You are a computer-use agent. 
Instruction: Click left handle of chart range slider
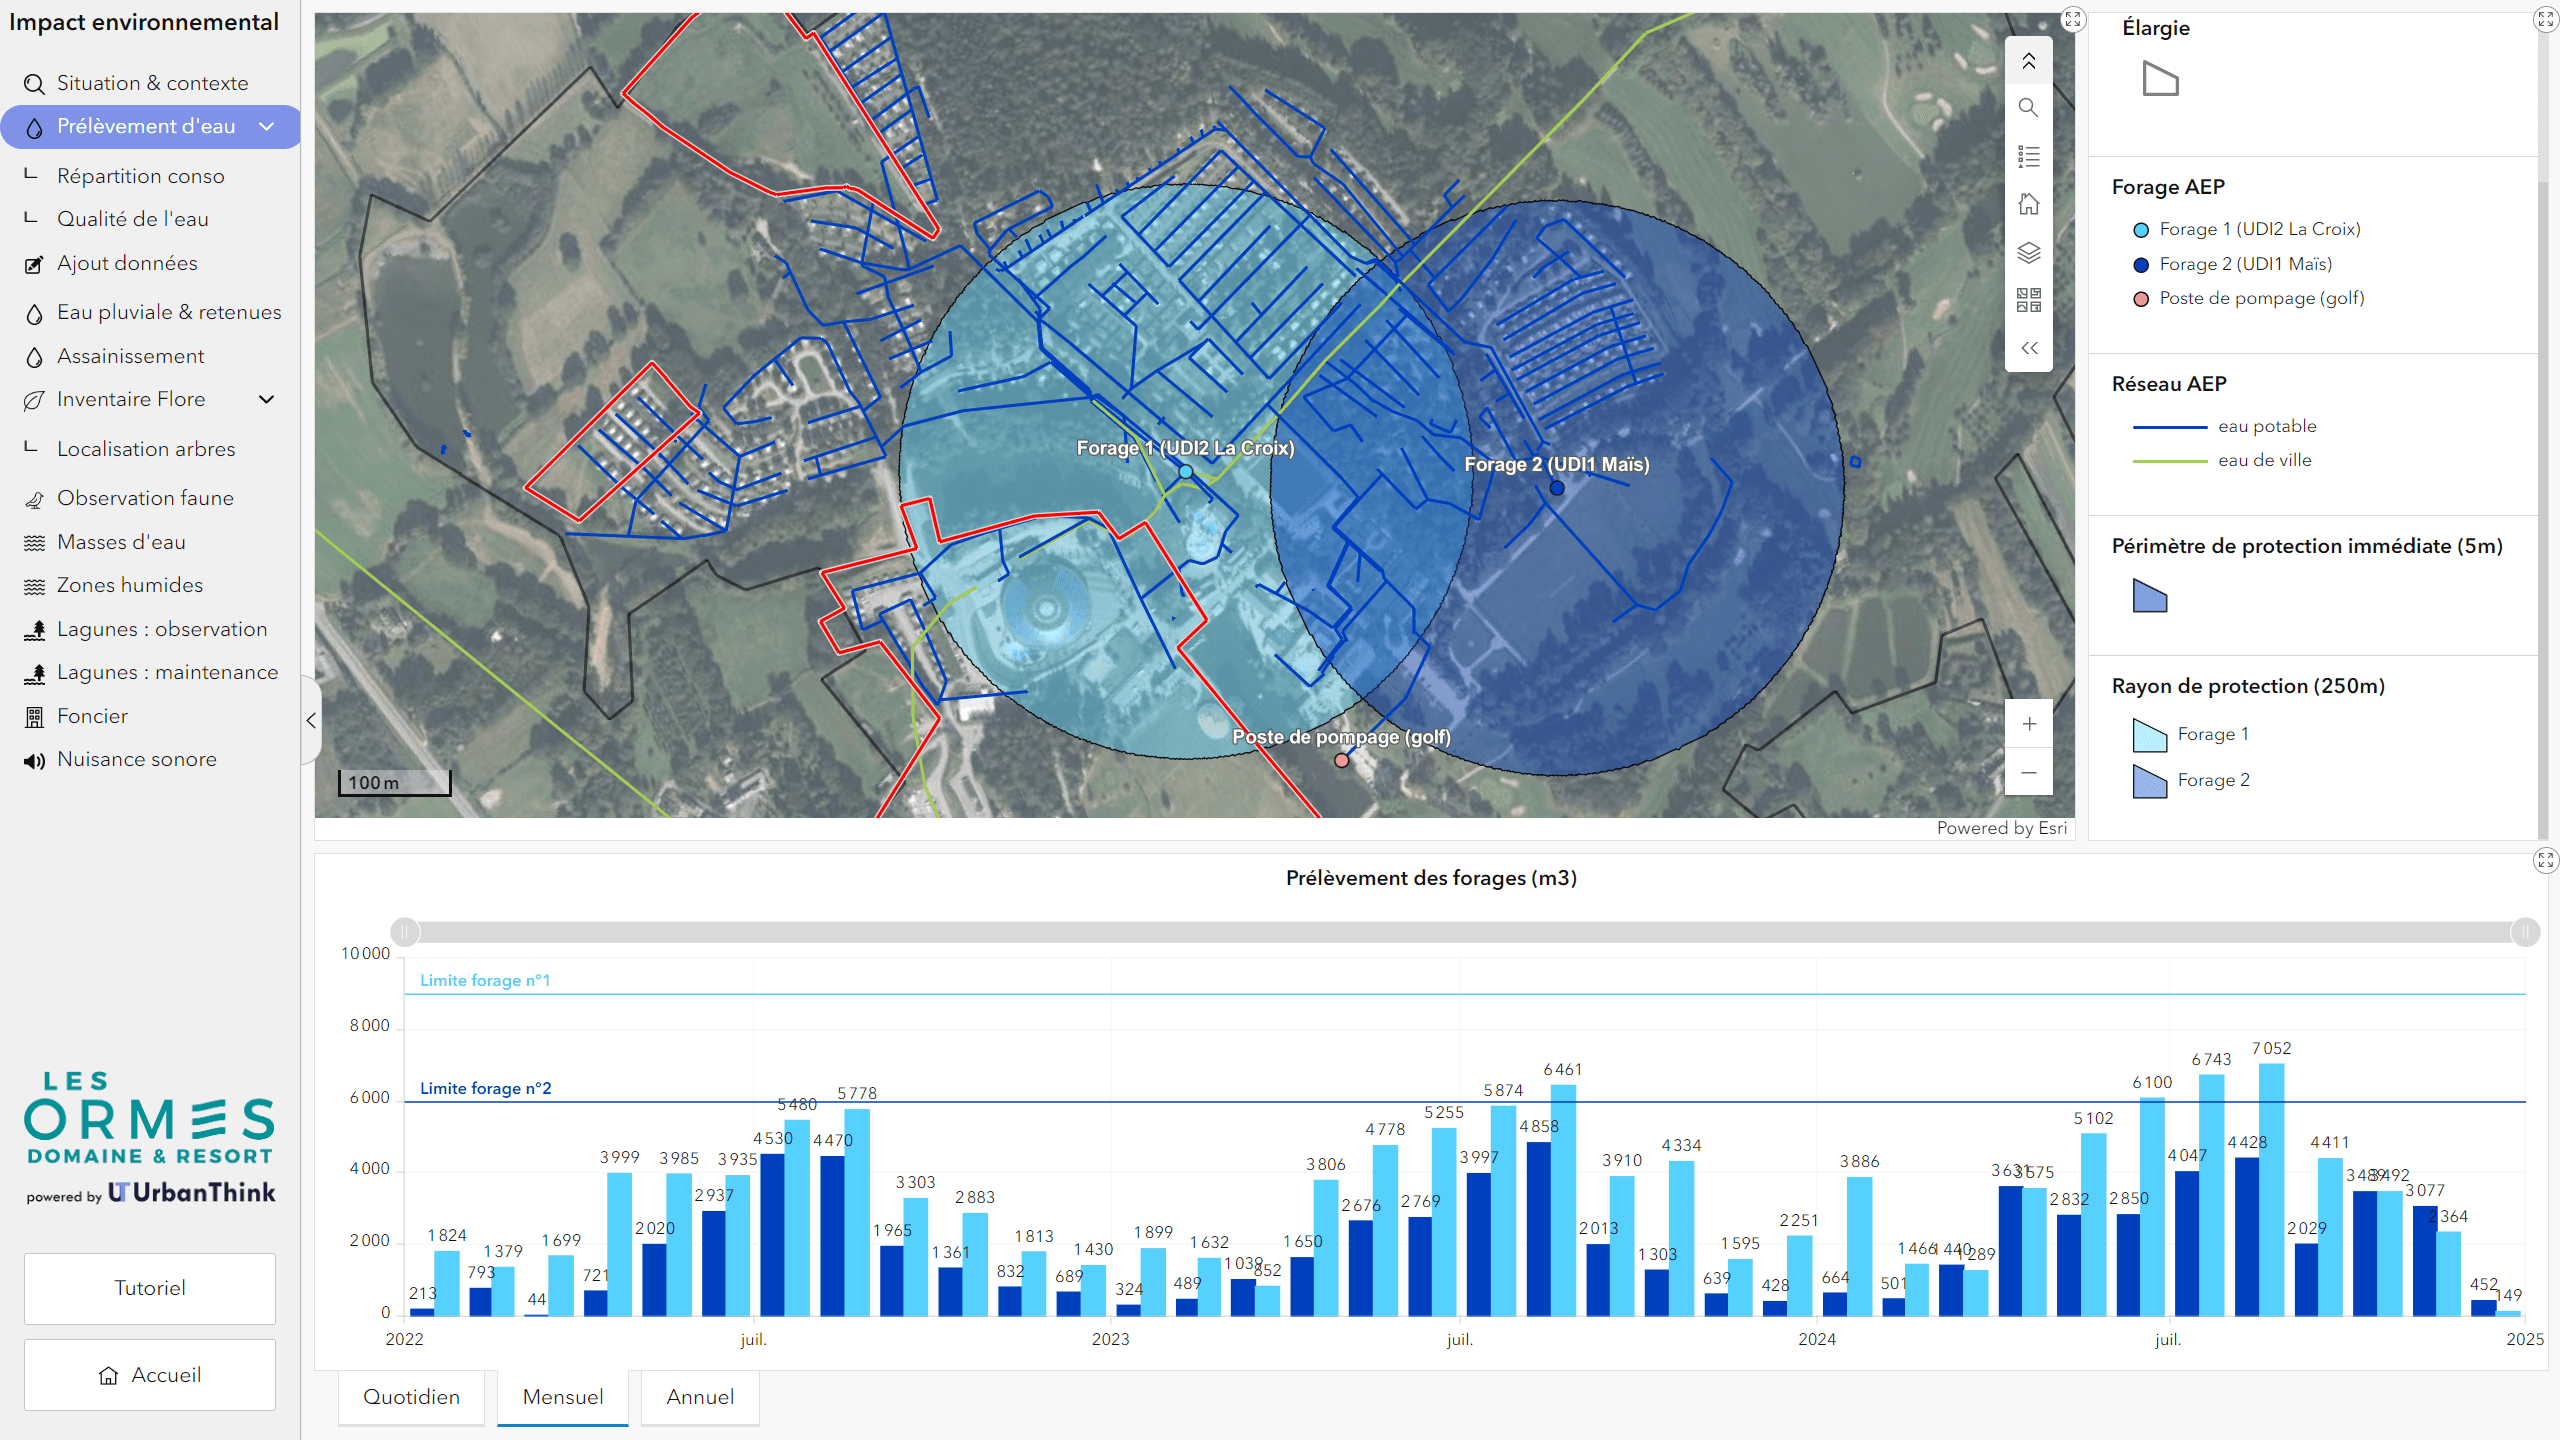pyautogui.click(x=405, y=932)
